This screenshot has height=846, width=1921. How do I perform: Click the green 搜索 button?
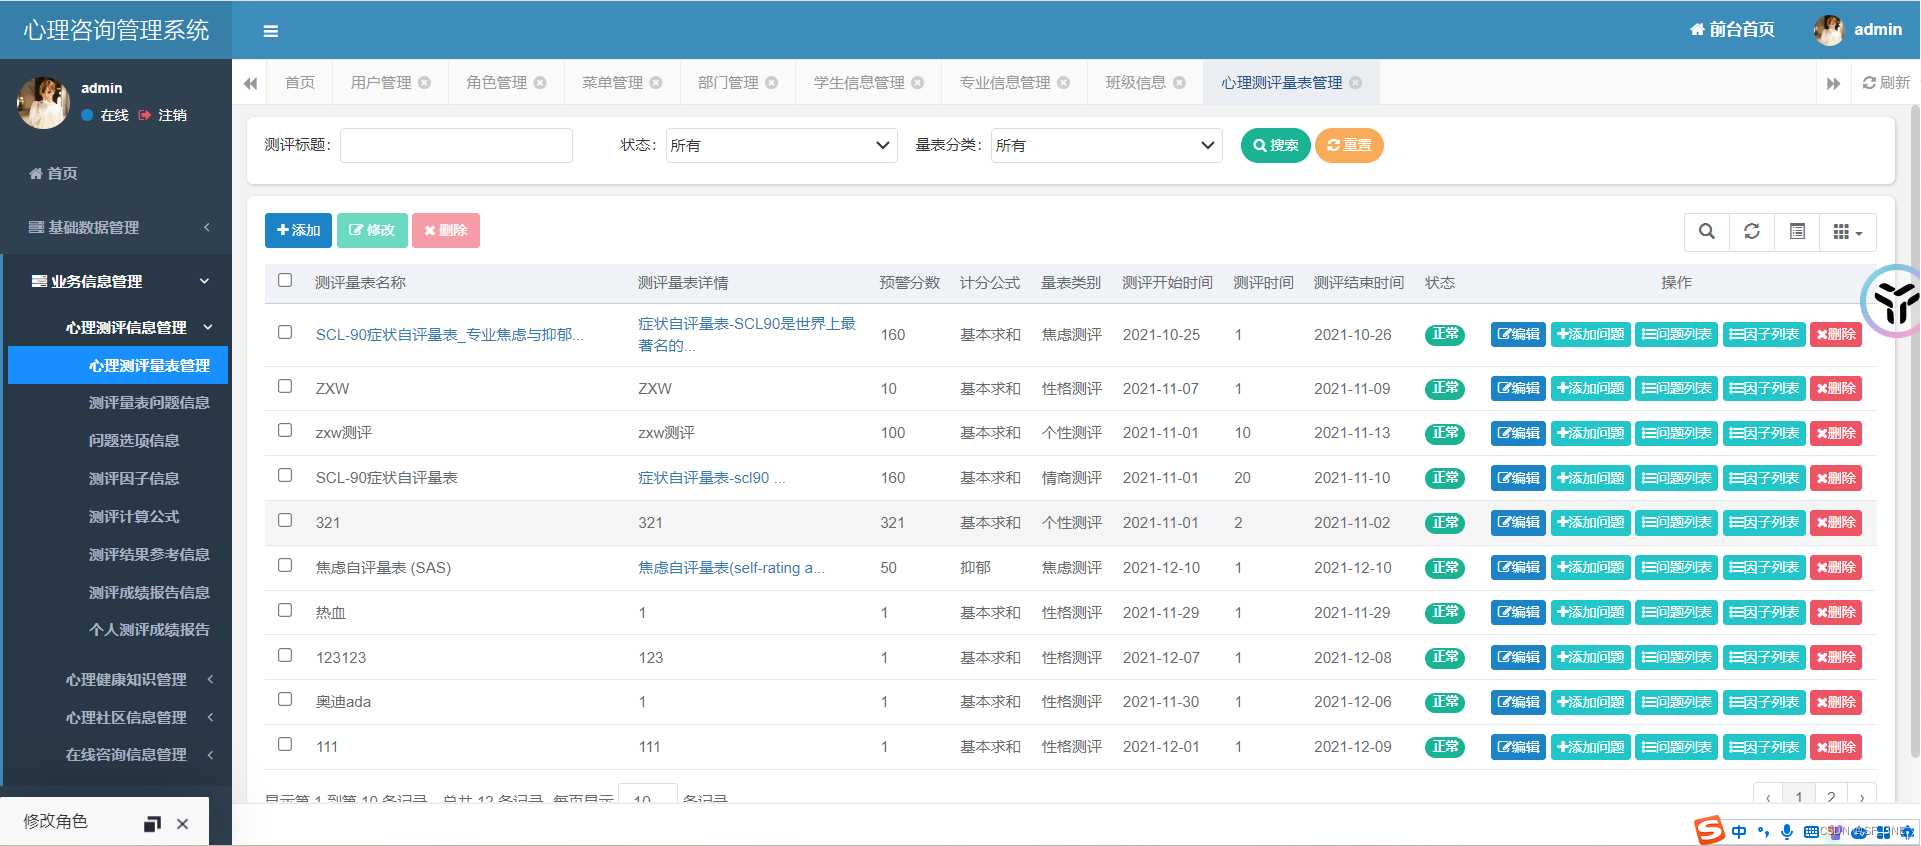[x=1275, y=145]
